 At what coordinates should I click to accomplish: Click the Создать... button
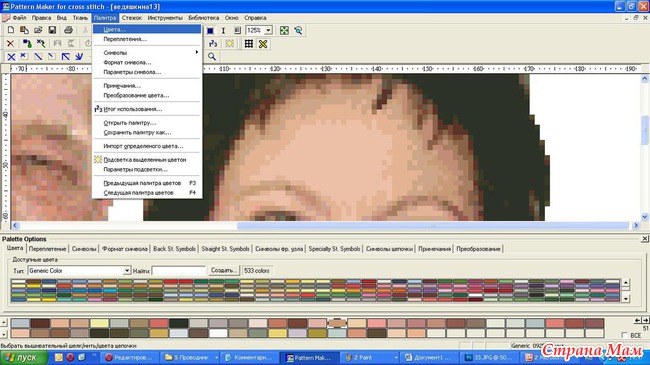(x=223, y=270)
